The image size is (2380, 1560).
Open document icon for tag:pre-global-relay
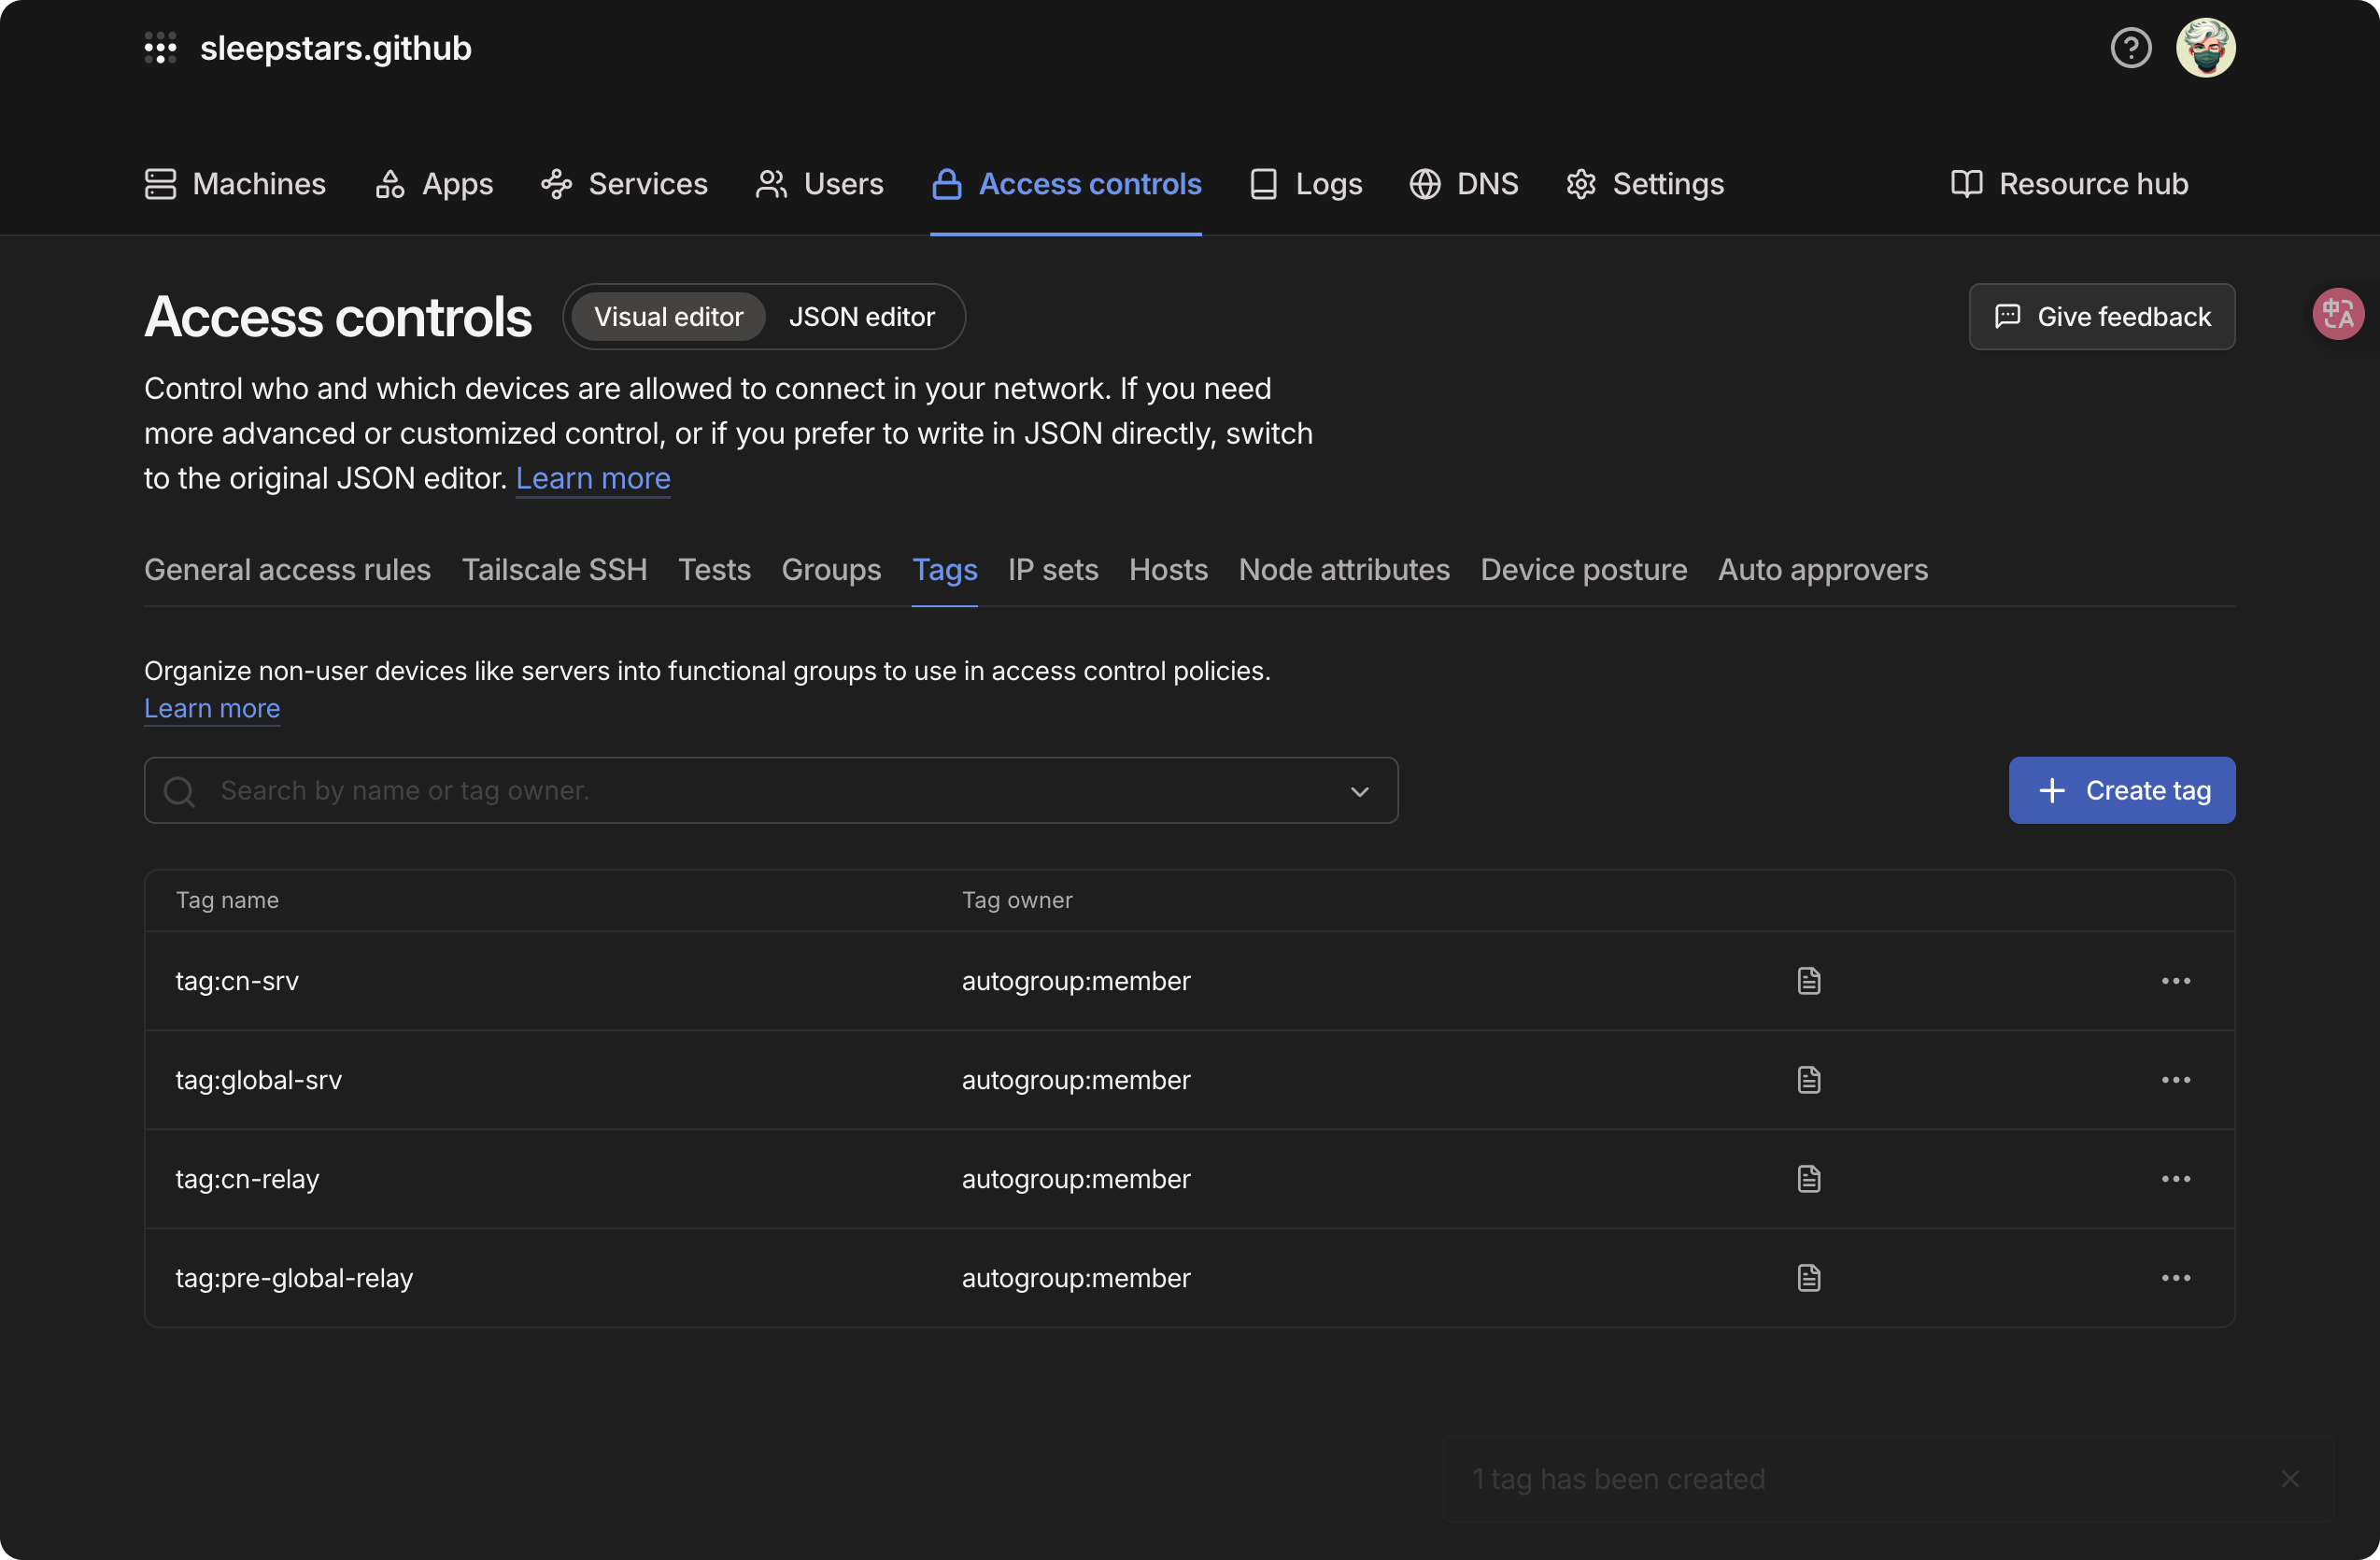coord(1808,1278)
